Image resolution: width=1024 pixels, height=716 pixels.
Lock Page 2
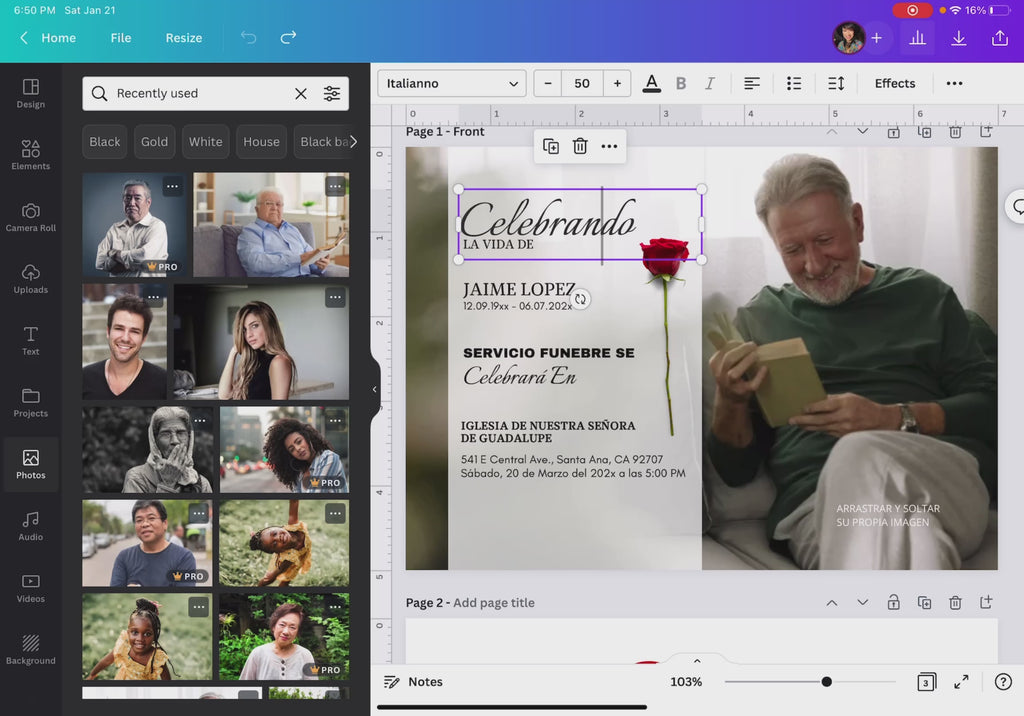point(893,602)
